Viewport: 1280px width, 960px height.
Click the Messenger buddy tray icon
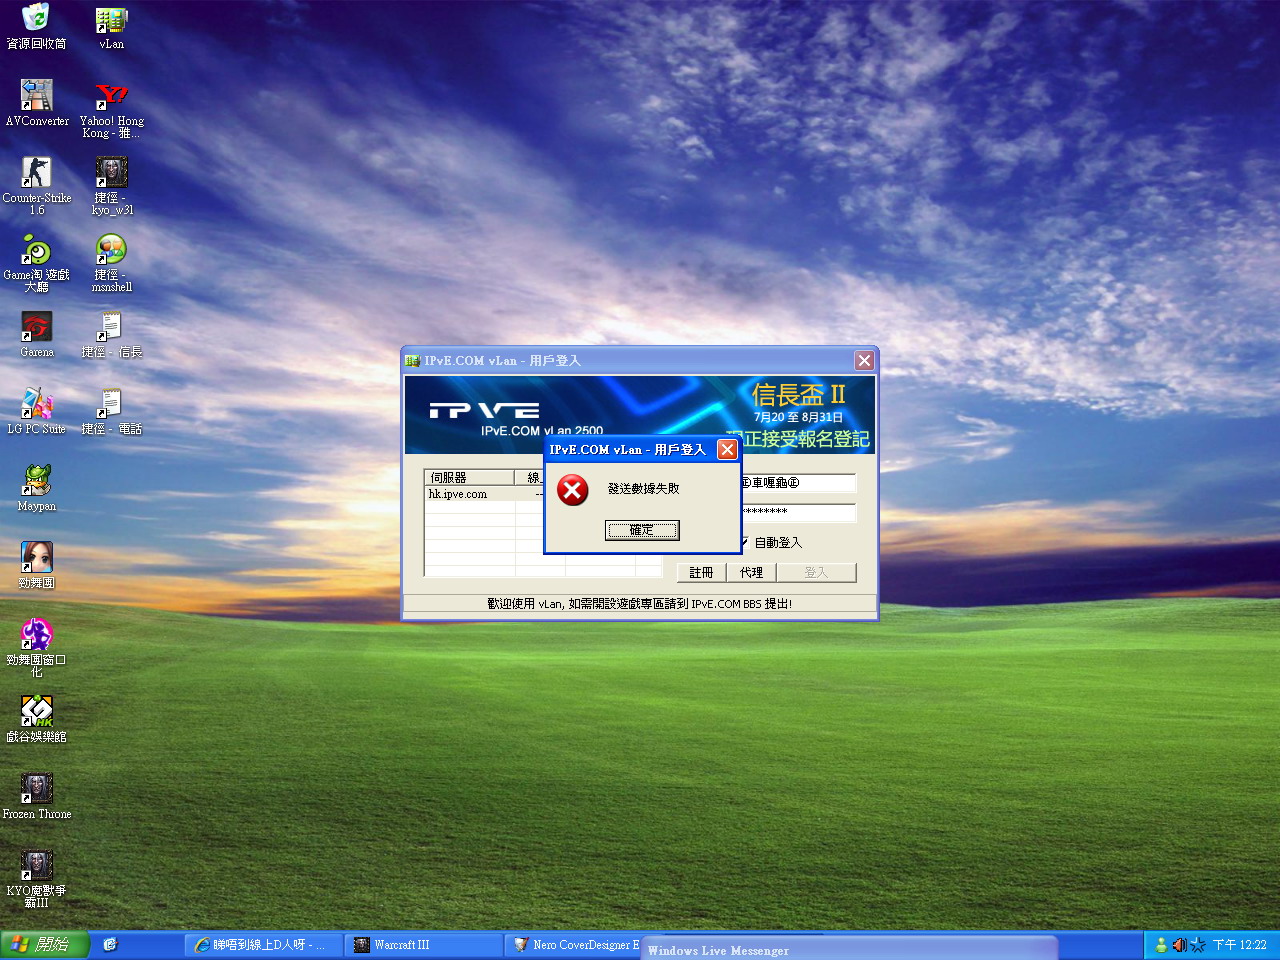pyautogui.click(x=1161, y=945)
